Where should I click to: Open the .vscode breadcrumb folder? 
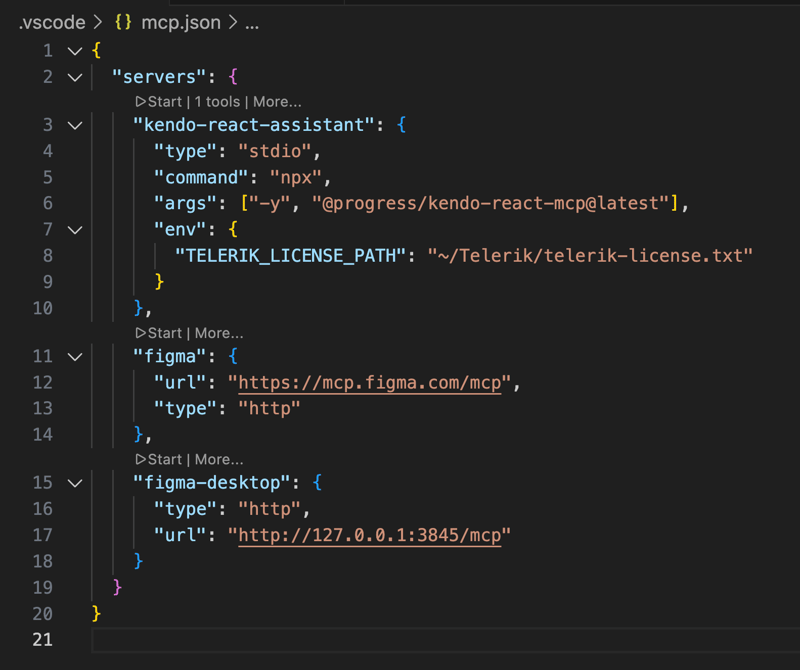(x=52, y=22)
